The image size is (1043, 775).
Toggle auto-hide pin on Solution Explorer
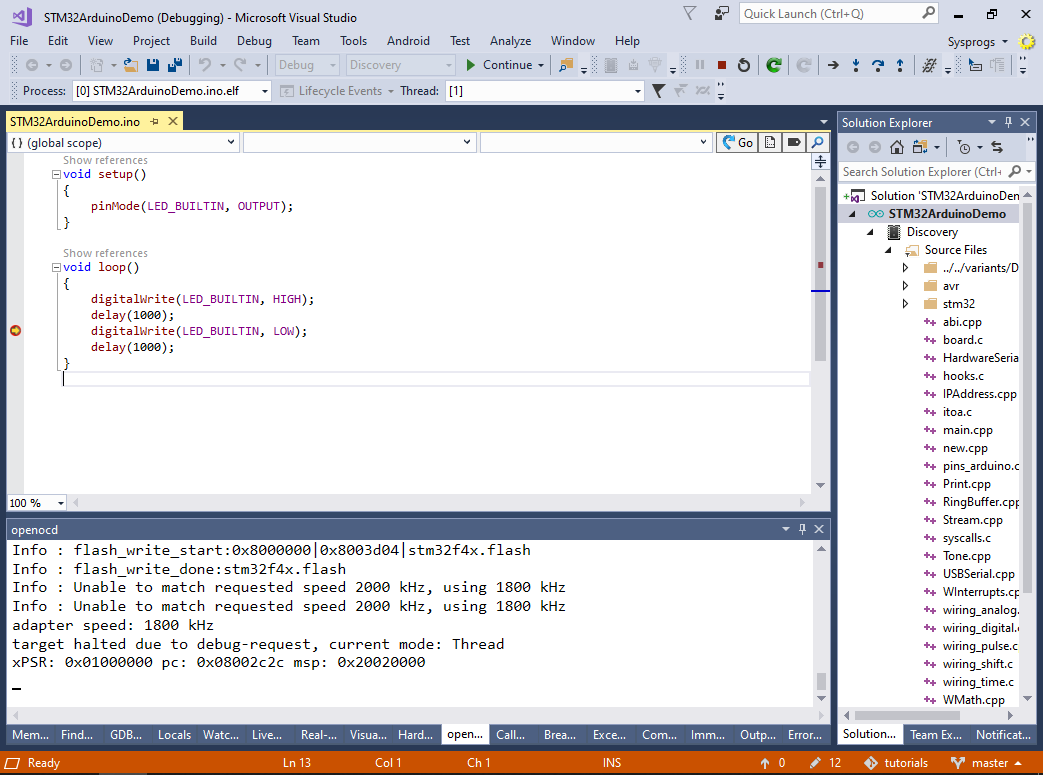pyautogui.click(x=1008, y=122)
